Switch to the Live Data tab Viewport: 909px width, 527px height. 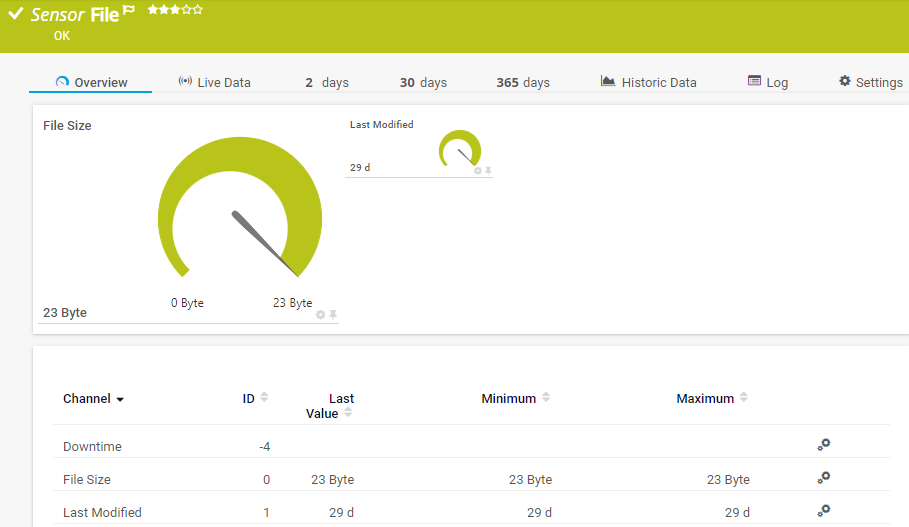point(214,82)
